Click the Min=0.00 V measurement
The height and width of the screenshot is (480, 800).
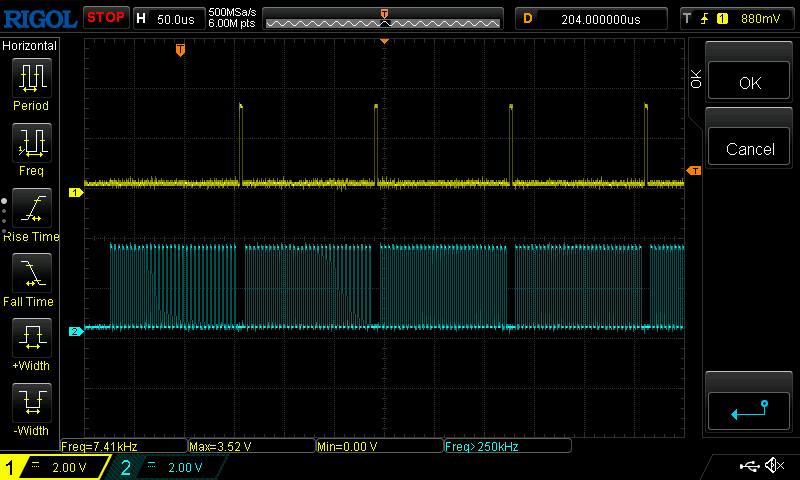point(347,446)
